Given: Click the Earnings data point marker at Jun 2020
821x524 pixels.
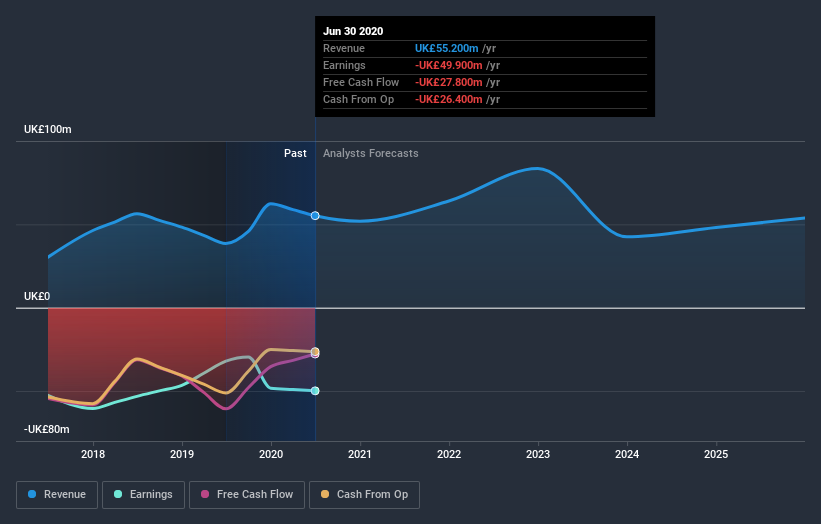Looking at the screenshot, I should pos(315,391).
